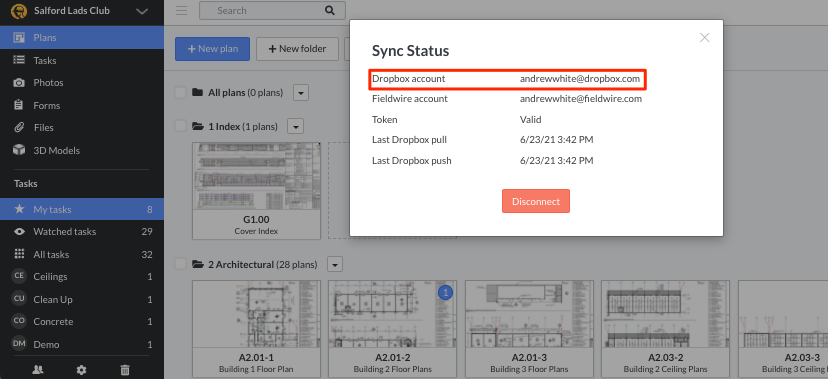Click the 1 Index open folder icon

click(198, 126)
